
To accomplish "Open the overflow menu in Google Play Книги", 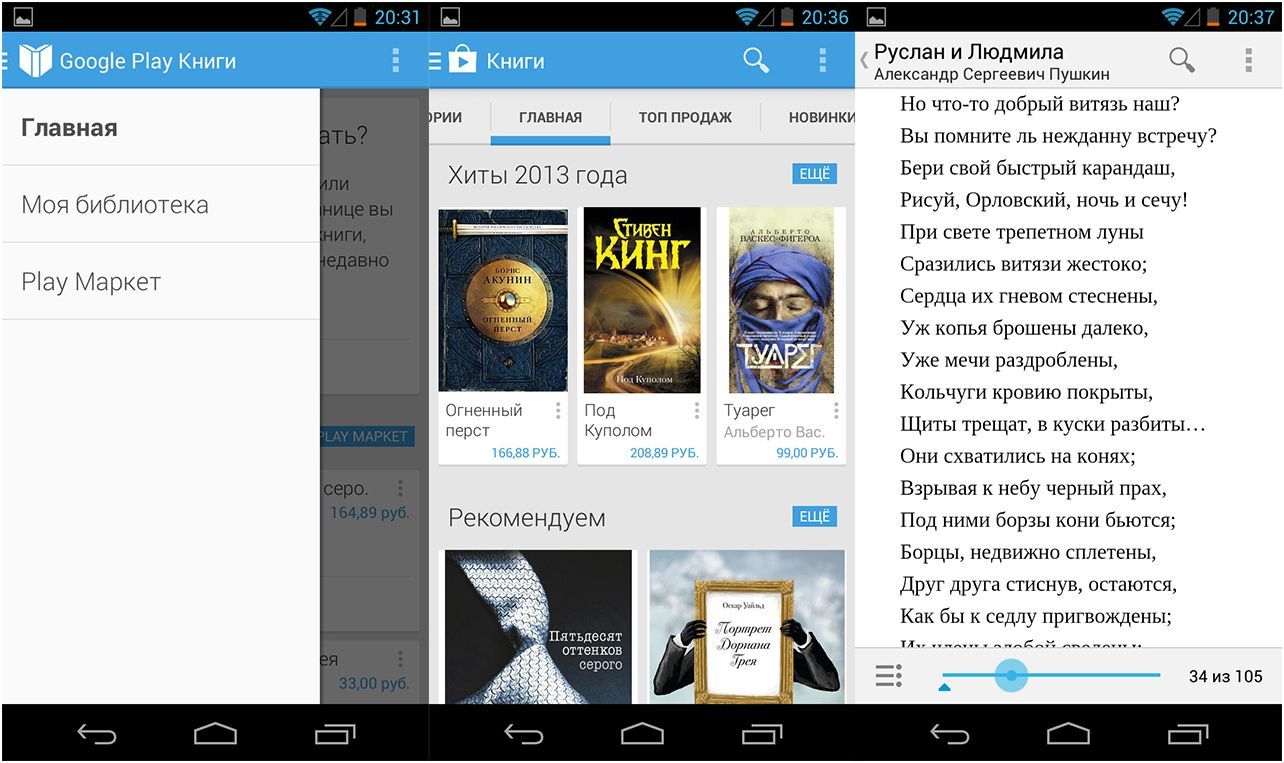I will 395,60.
